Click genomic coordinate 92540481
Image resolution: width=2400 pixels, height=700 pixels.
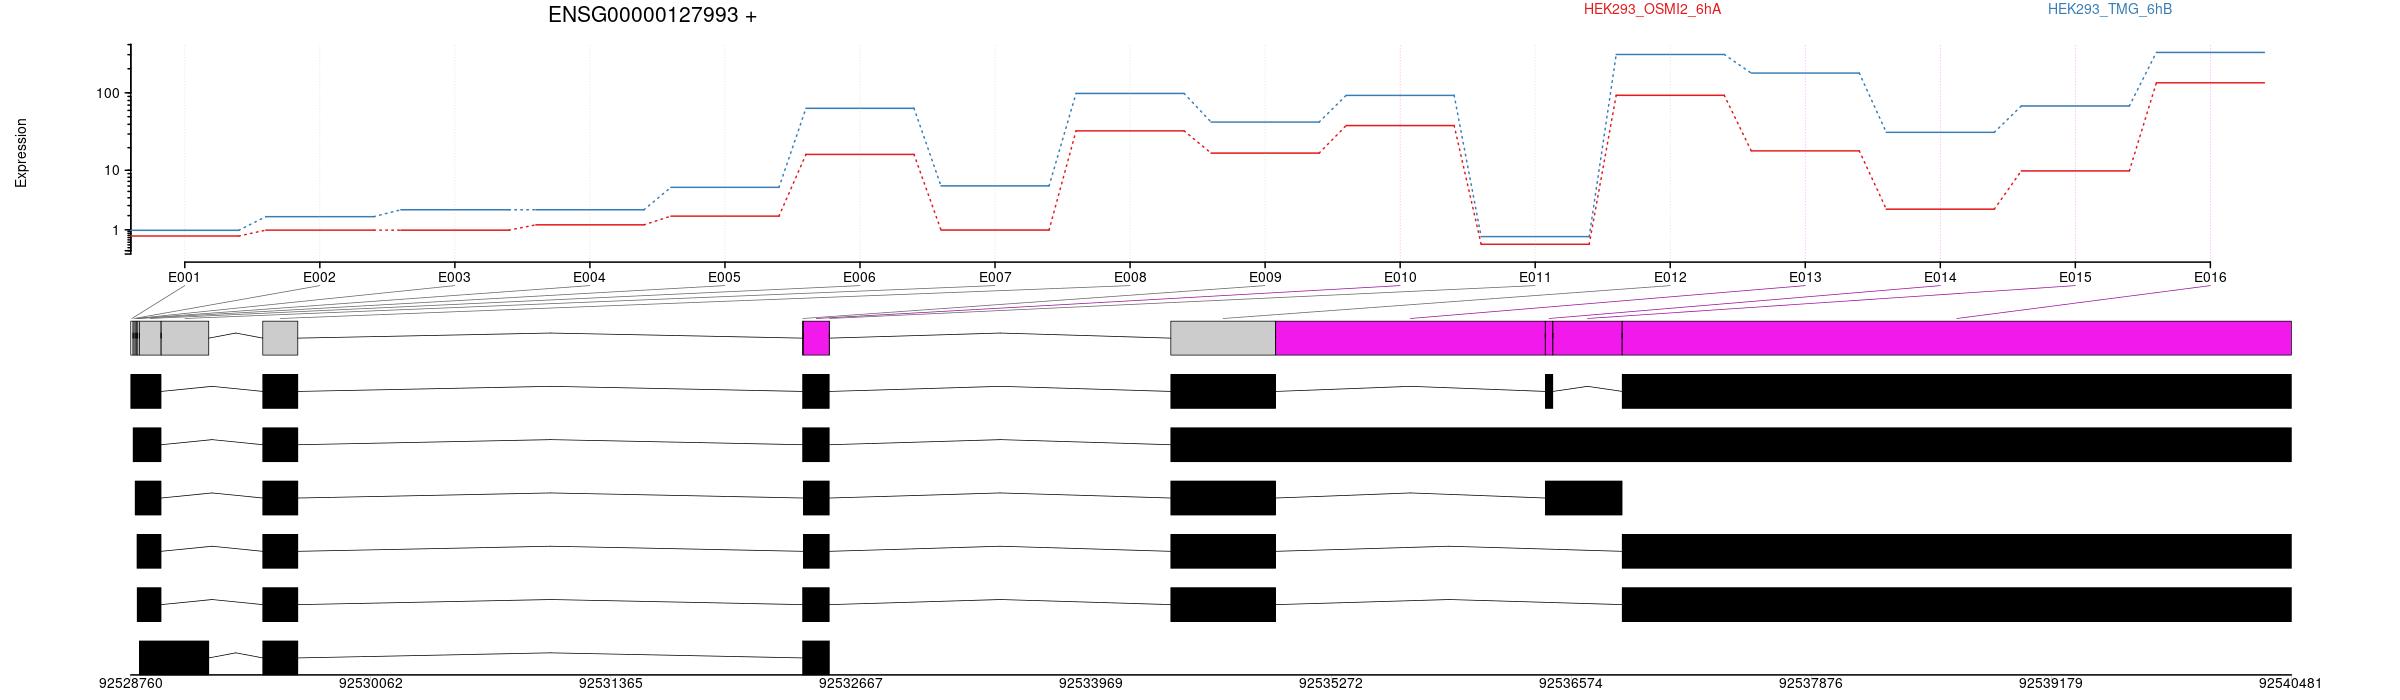[x=2291, y=684]
